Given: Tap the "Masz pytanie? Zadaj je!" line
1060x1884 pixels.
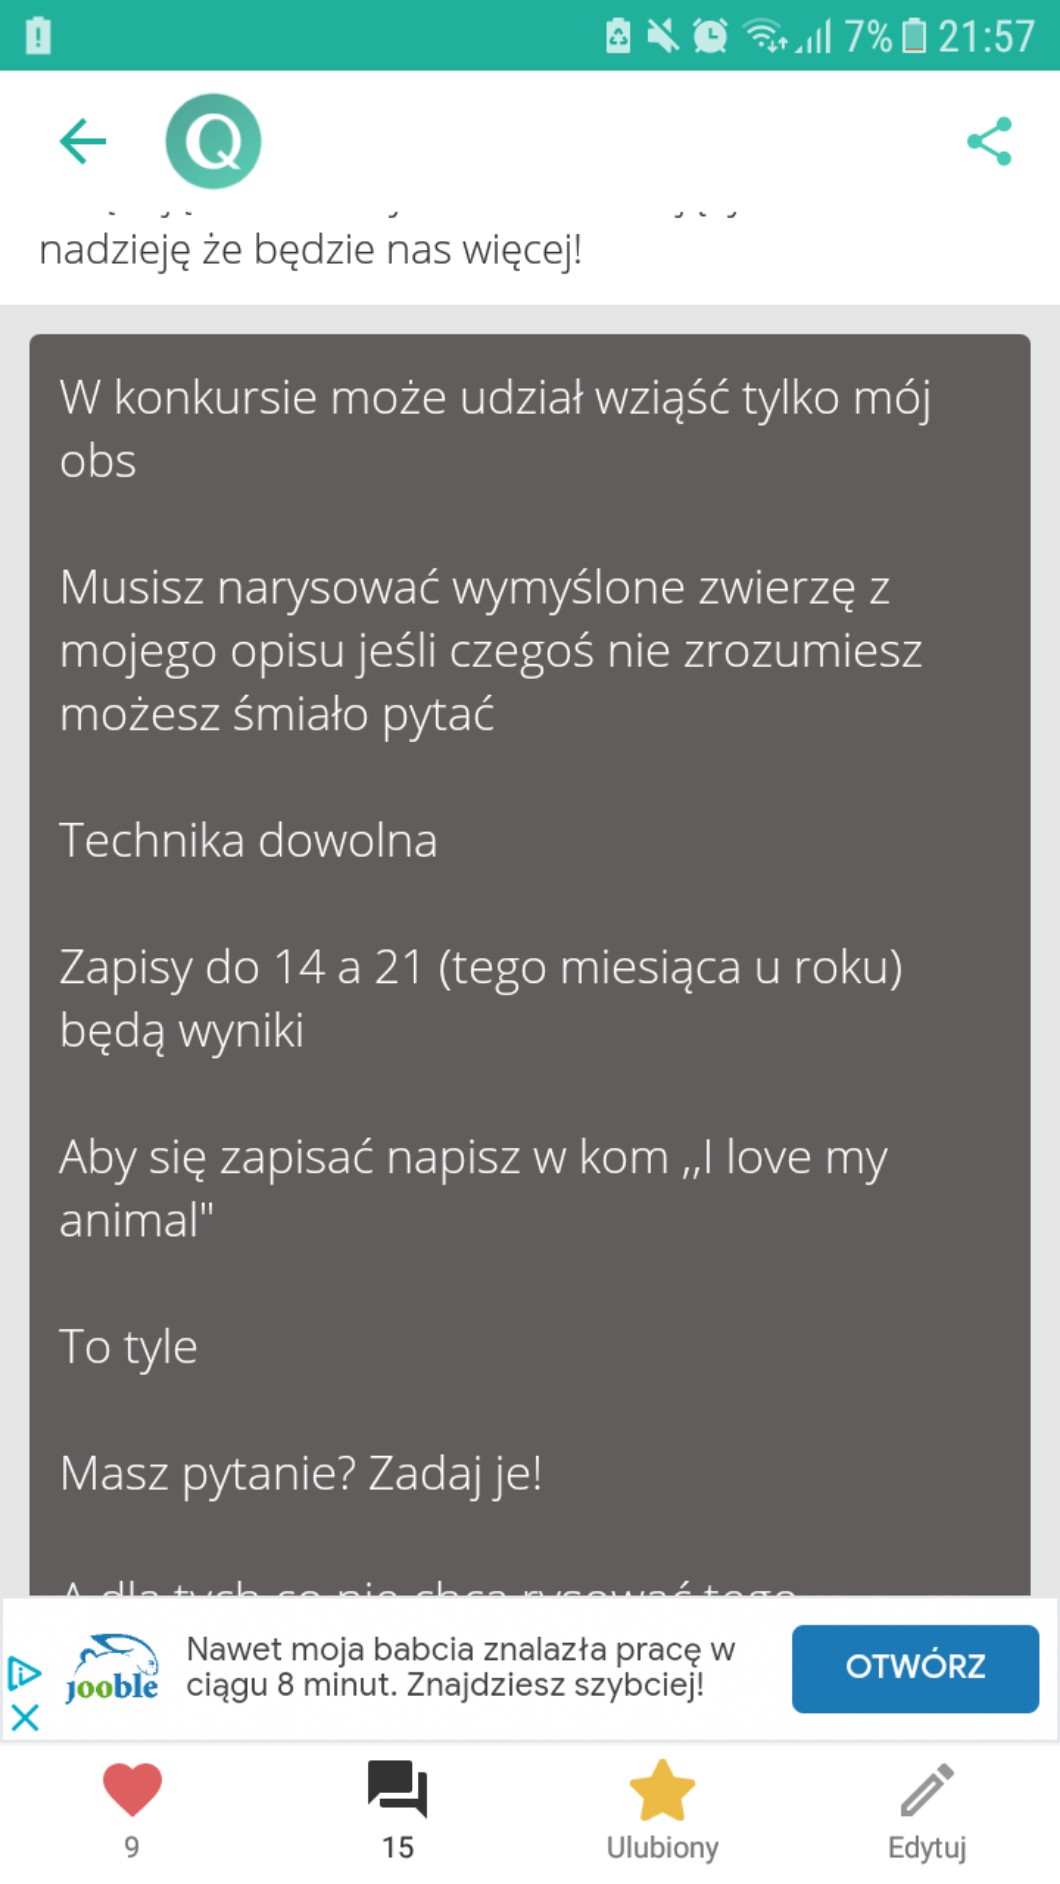Looking at the screenshot, I should pyautogui.click(x=300, y=1473).
